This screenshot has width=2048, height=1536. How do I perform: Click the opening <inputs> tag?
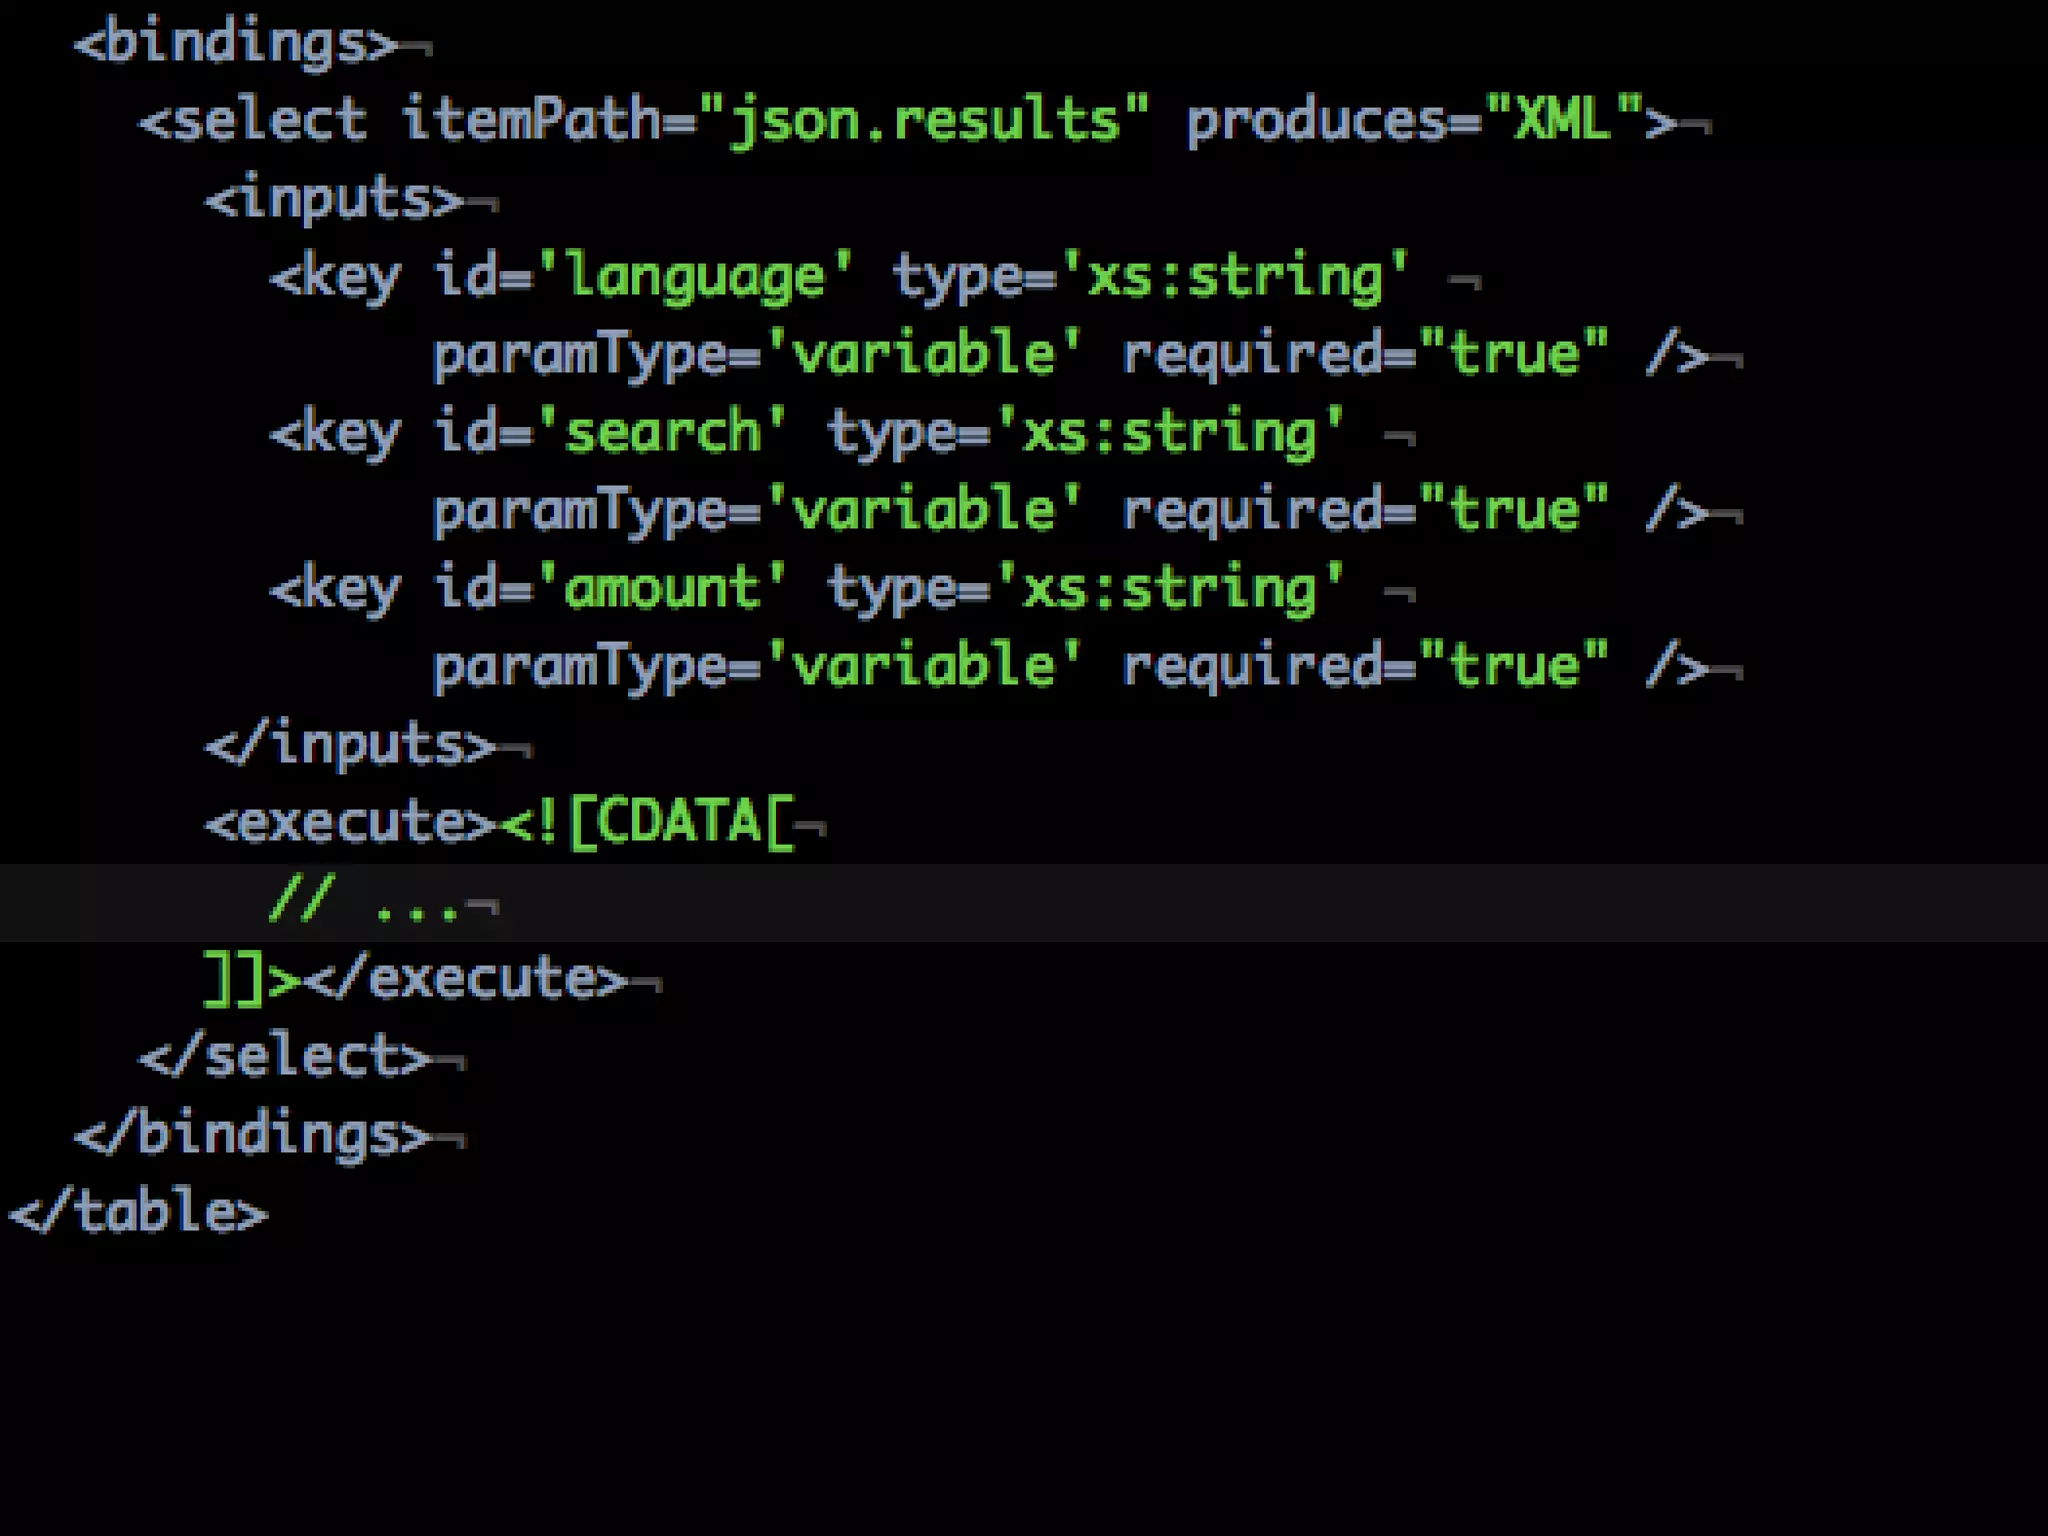[334, 199]
